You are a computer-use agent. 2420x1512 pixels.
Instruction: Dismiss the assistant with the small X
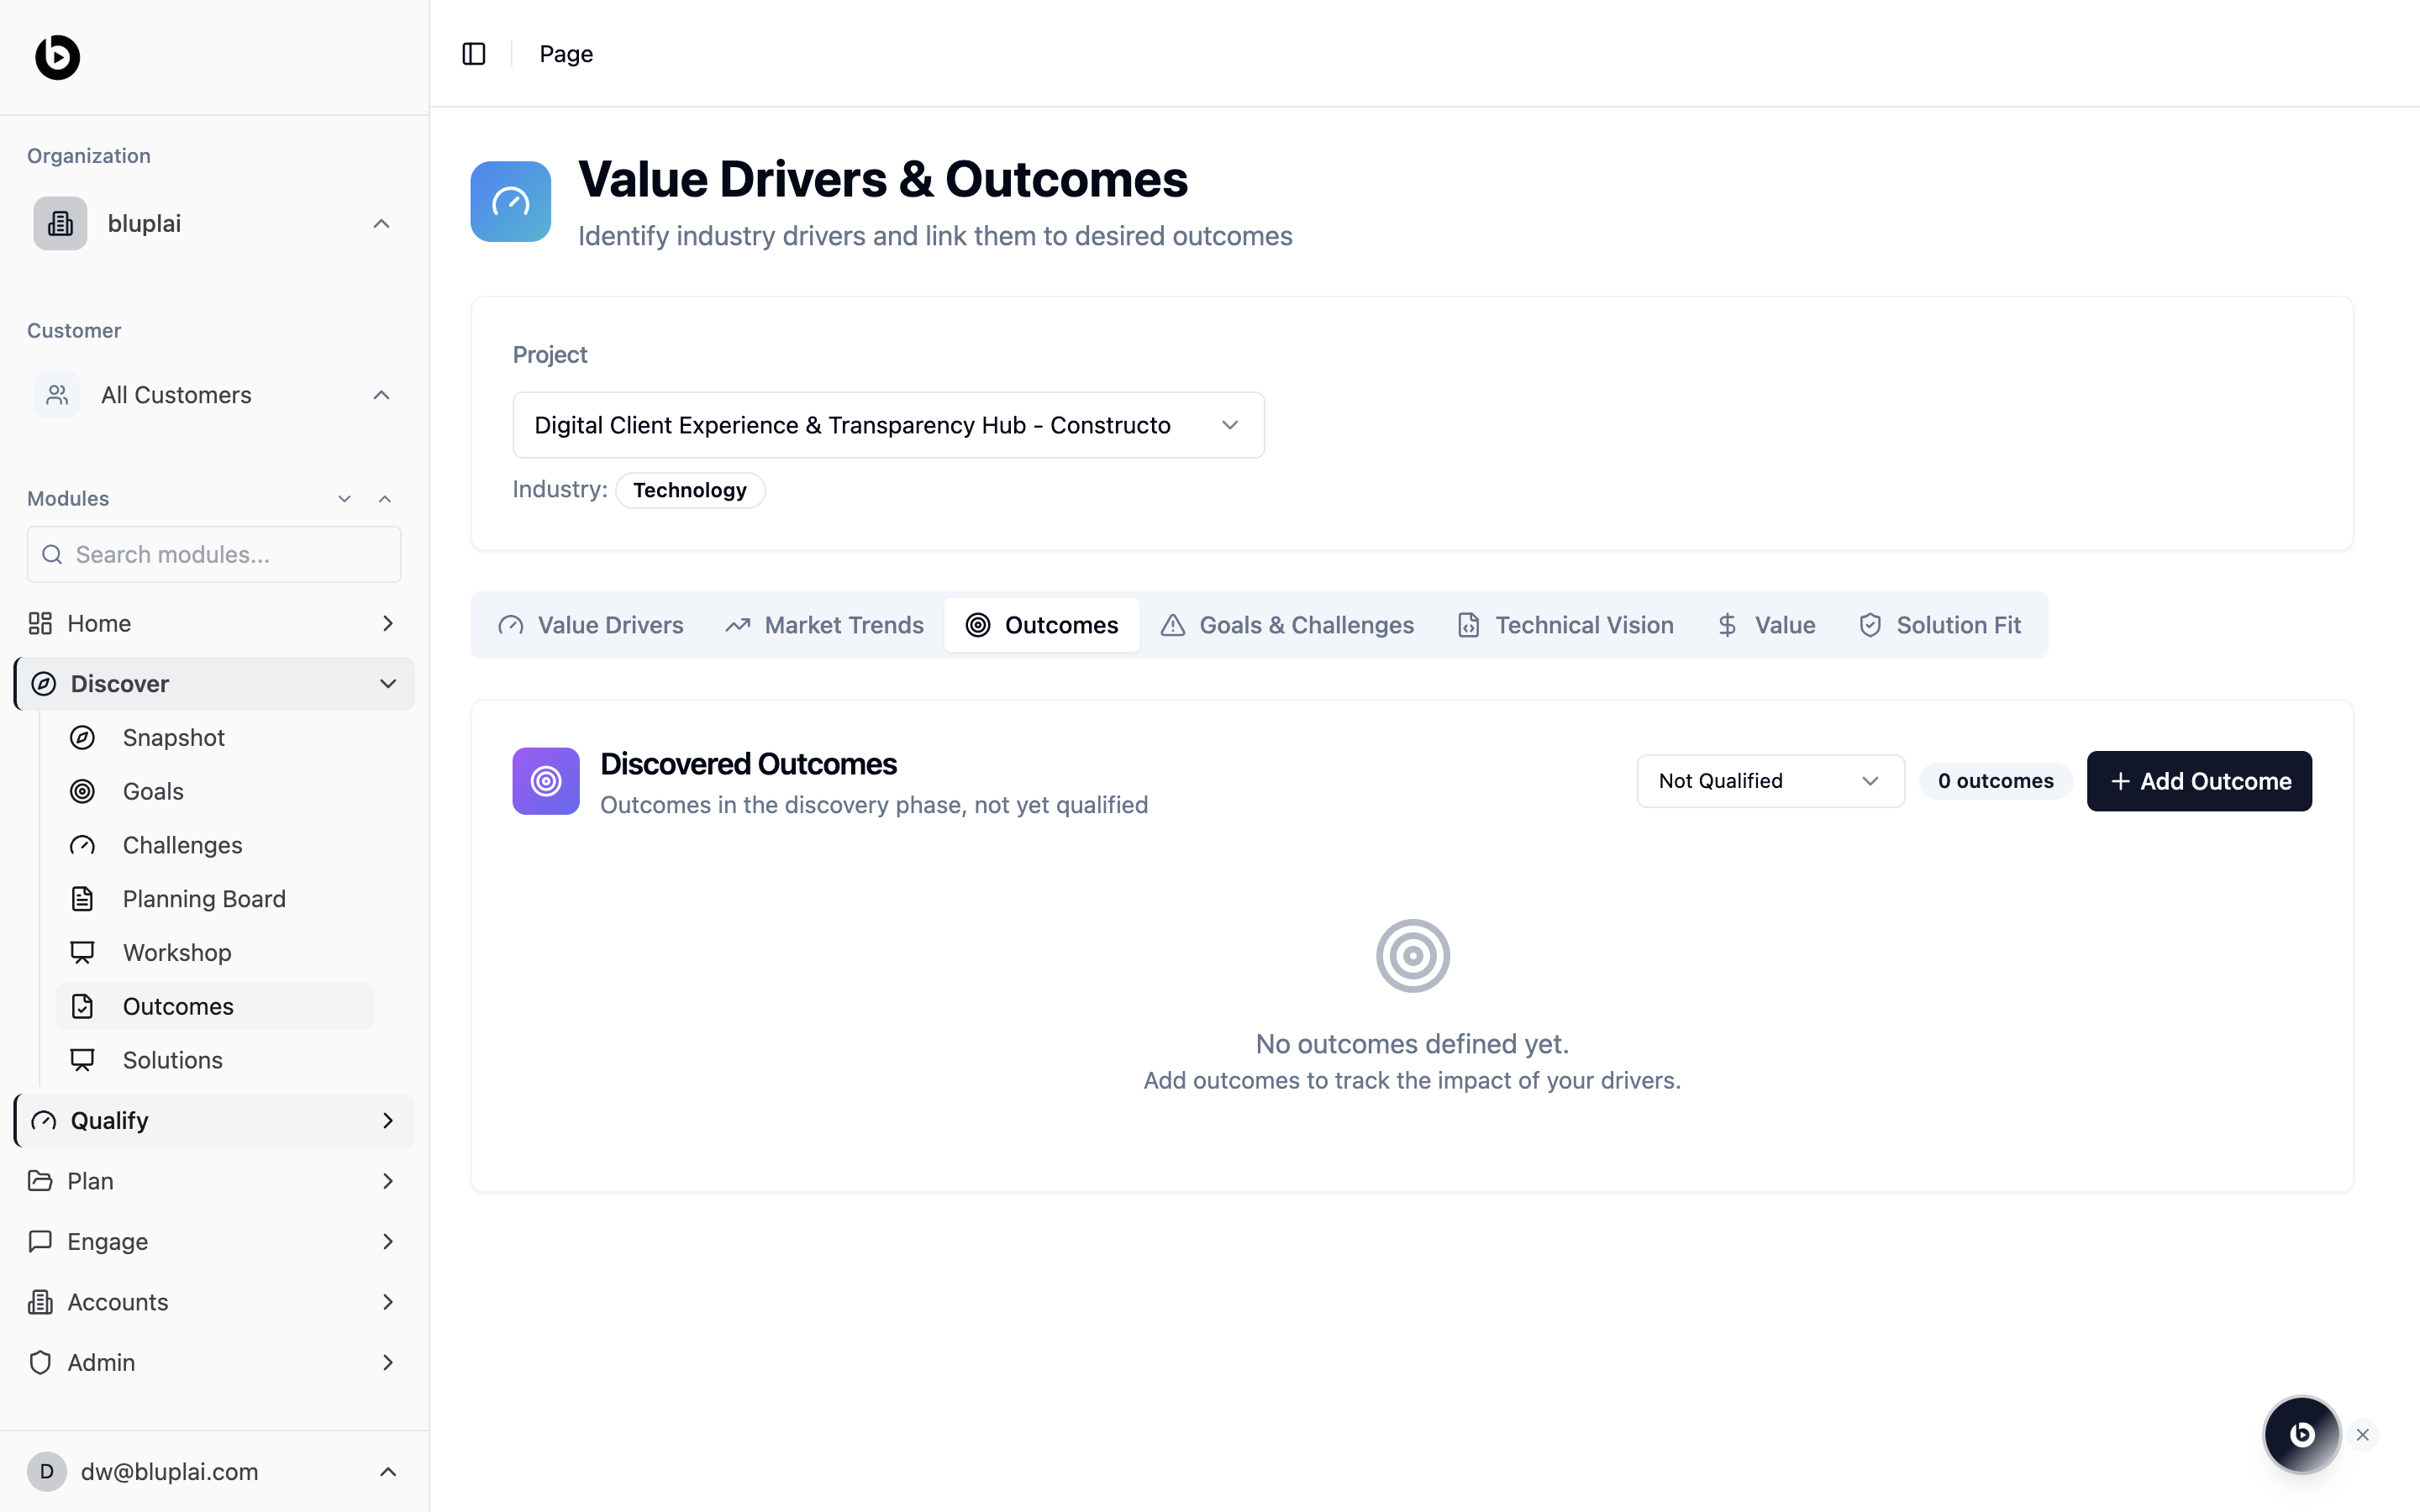pyautogui.click(x=2363, y=1435)
